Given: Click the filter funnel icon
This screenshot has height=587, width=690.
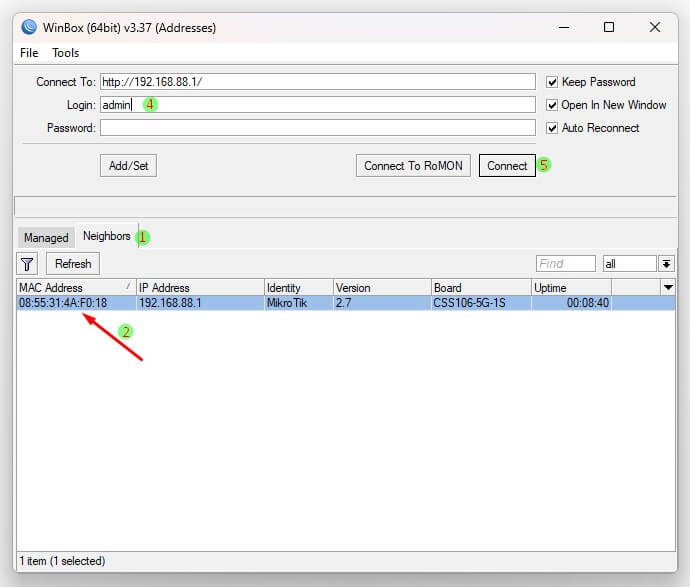Looking at the screenshot, I should pos(28,264).
